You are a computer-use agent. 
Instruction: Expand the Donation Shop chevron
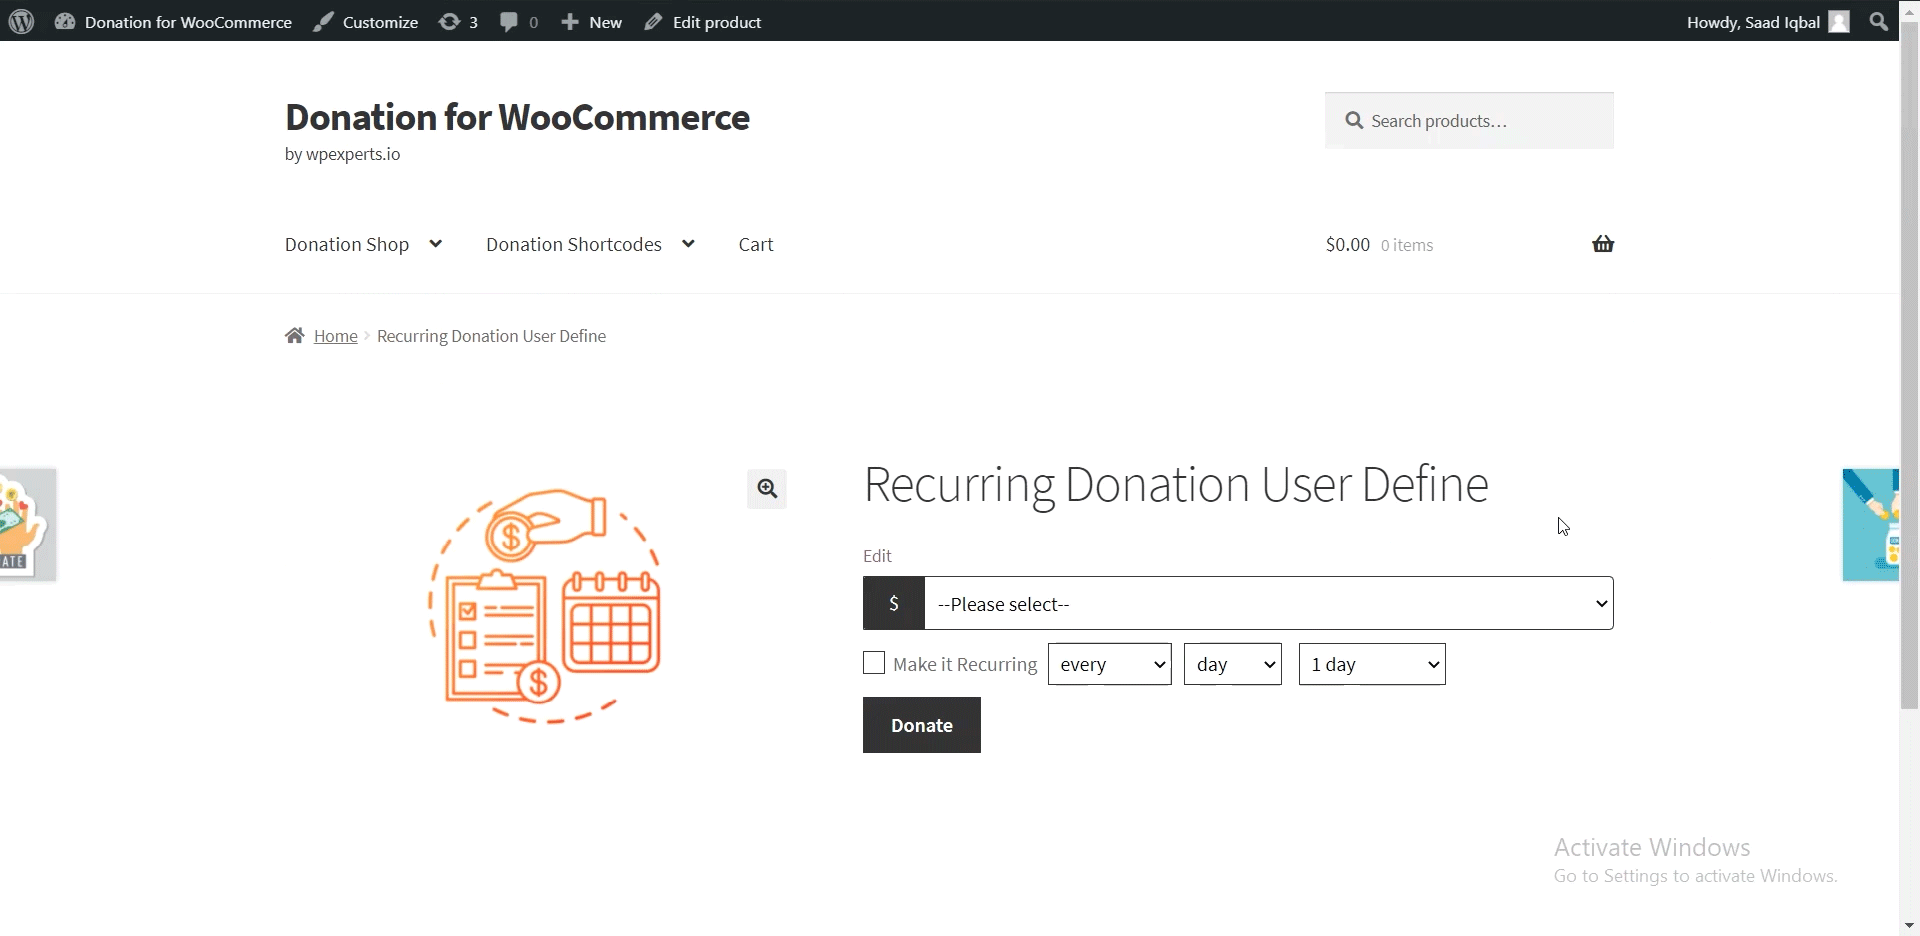435,244
